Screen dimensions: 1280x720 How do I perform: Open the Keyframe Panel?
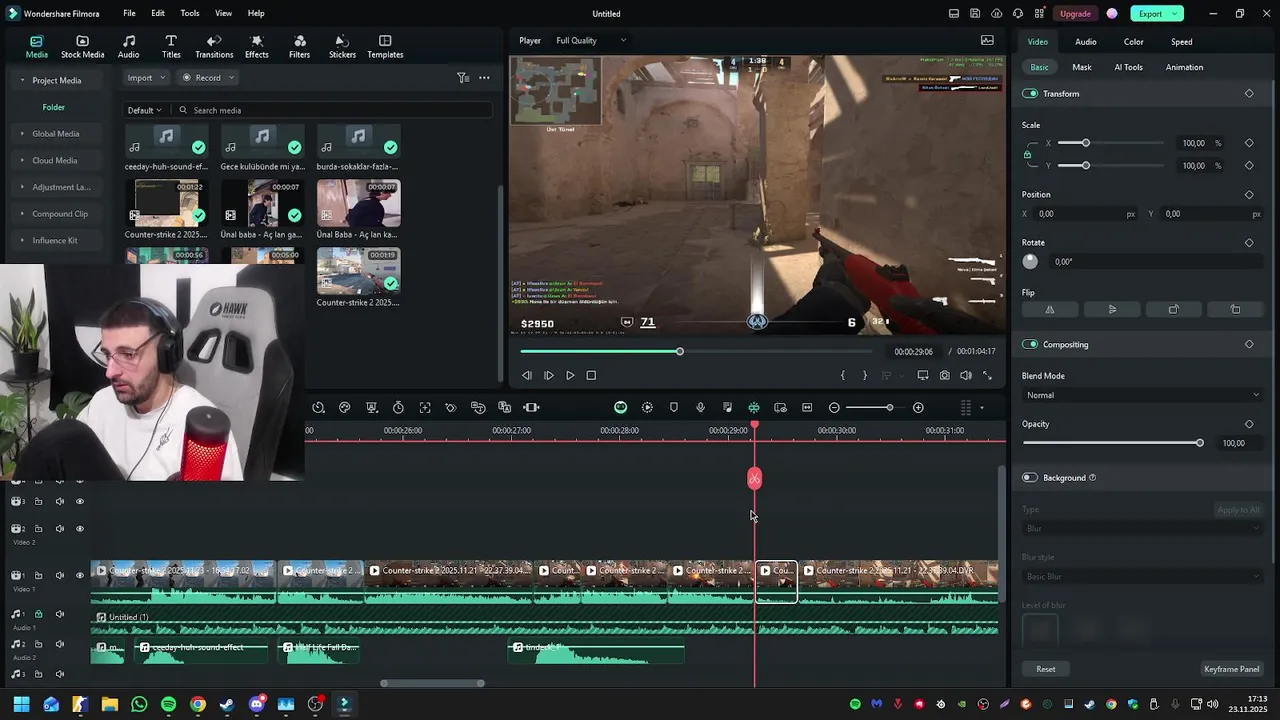point(1231,669)
